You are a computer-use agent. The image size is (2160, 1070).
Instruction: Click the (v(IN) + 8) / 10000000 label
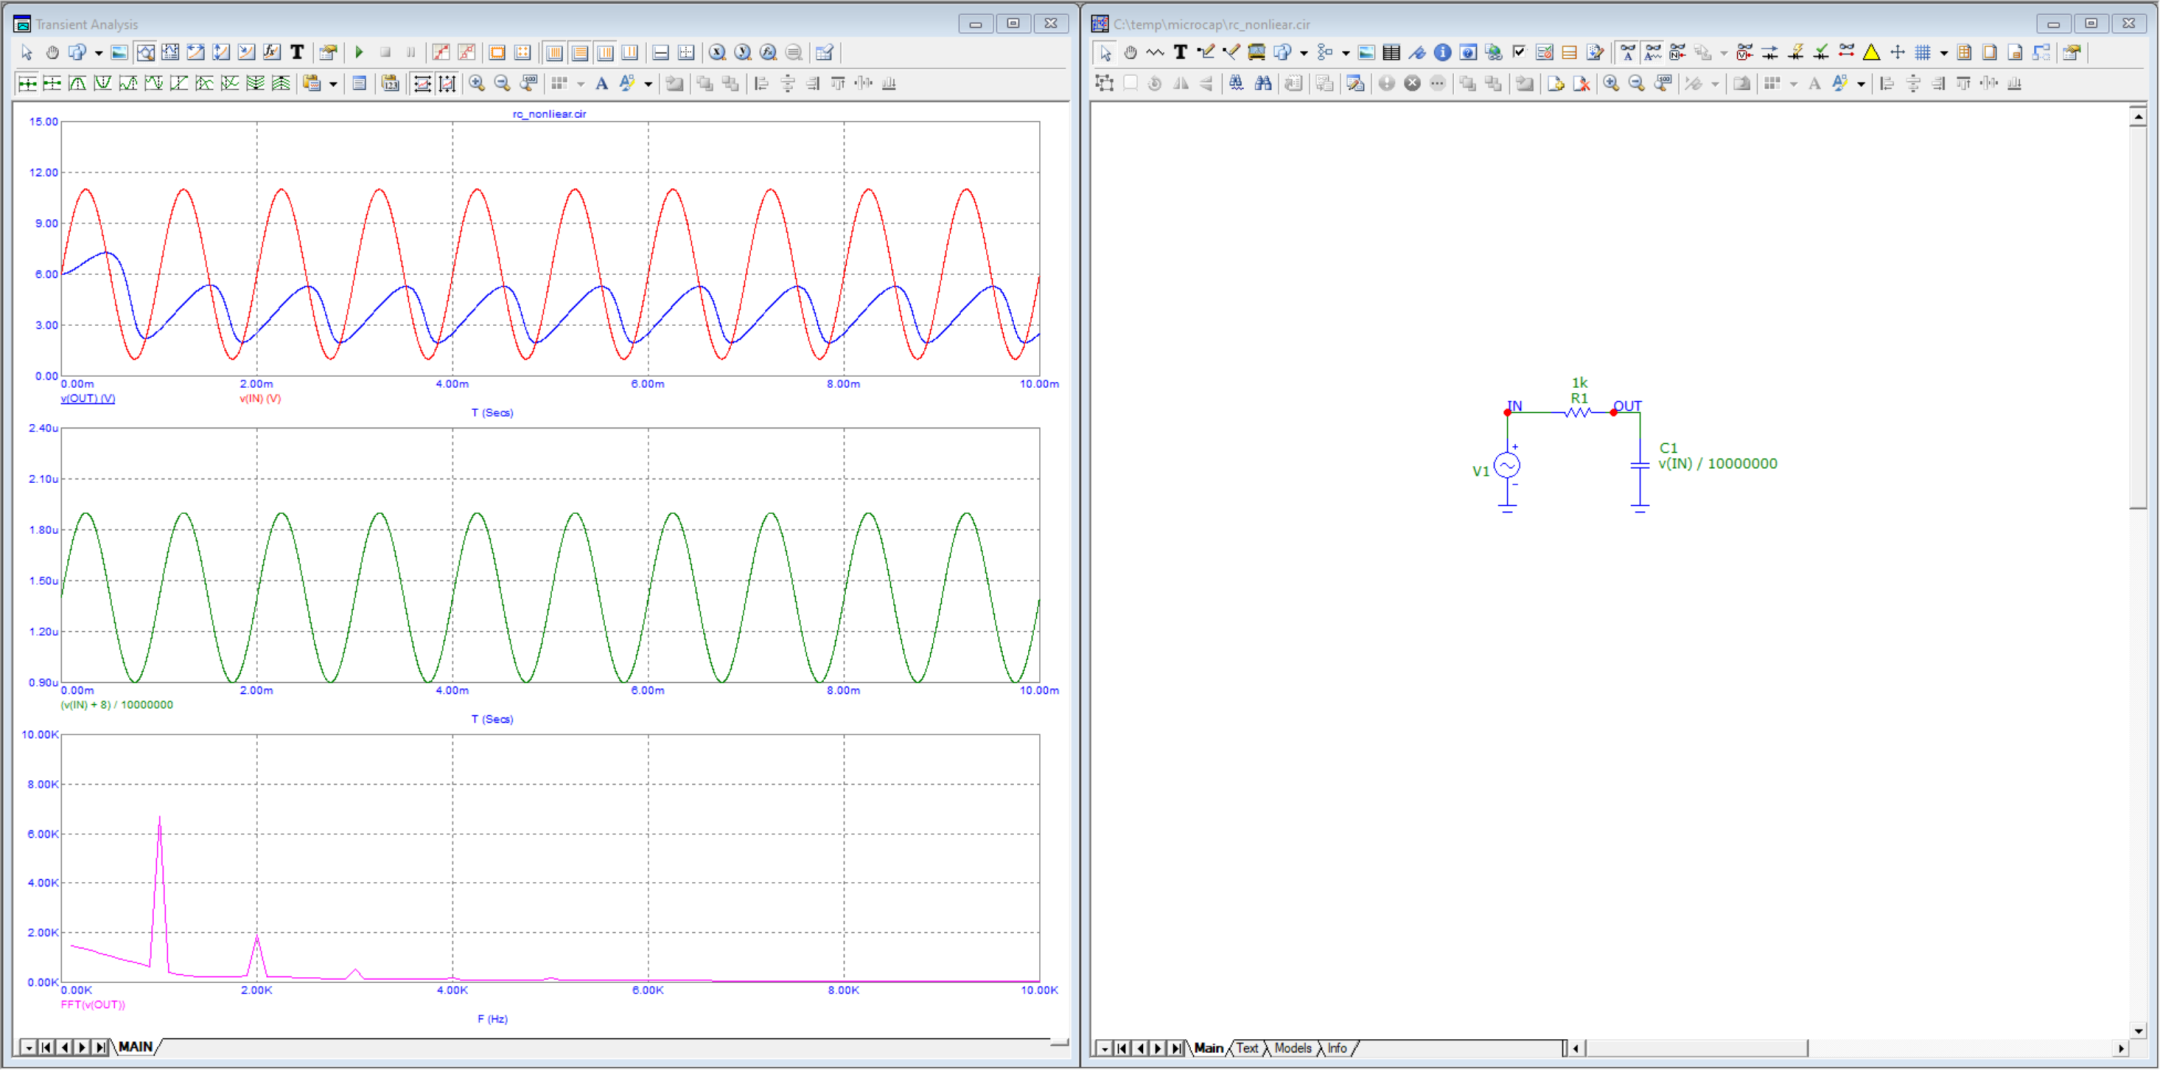point(117,705)
